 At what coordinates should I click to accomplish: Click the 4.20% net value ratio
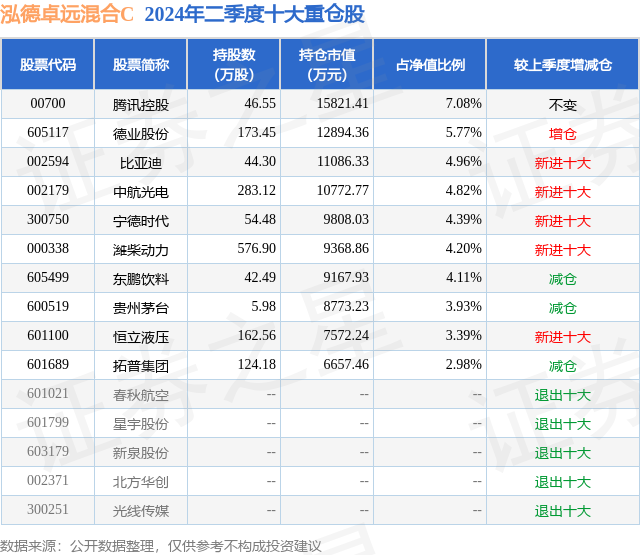[464, 249]
